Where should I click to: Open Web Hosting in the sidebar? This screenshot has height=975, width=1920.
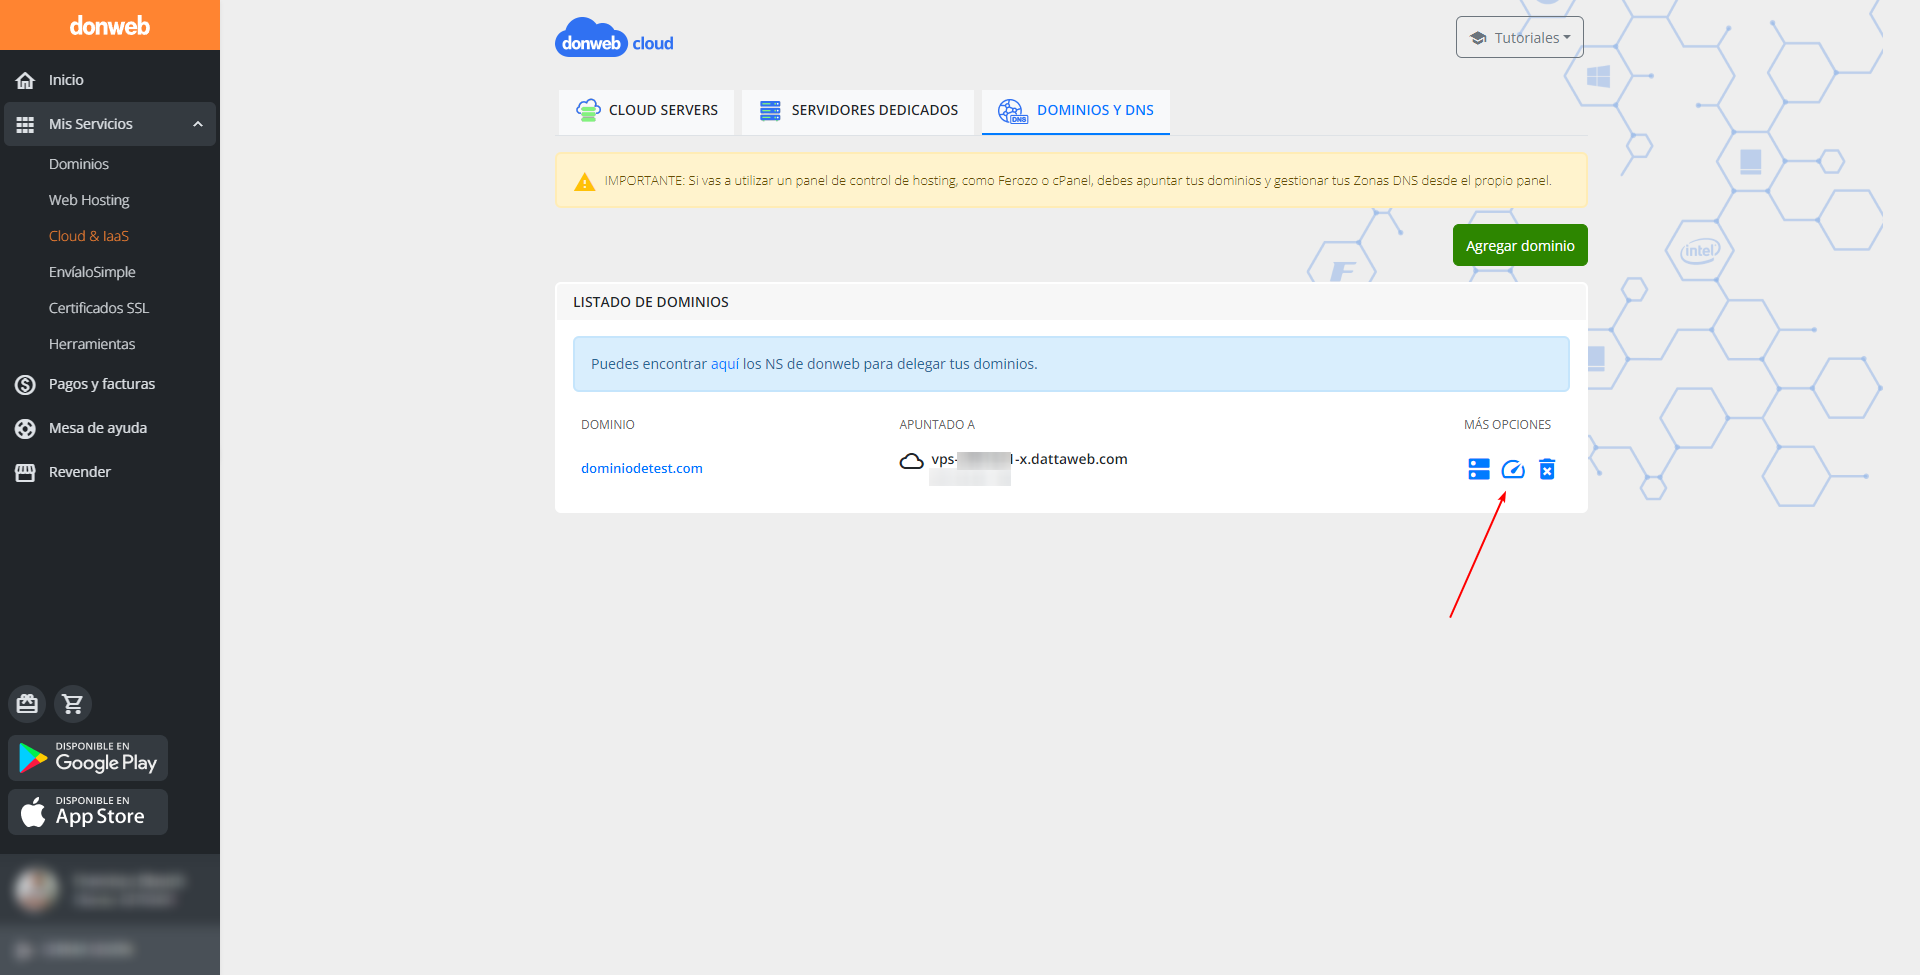89,200
